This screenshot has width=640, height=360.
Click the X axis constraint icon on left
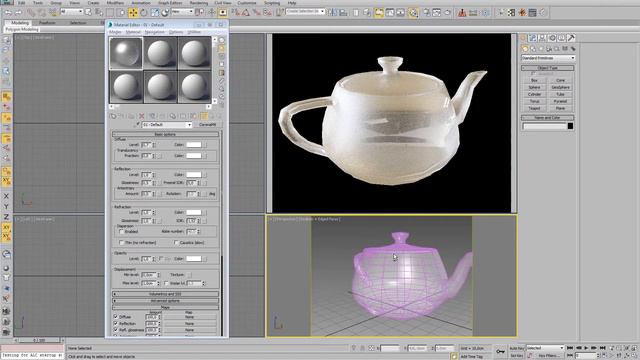click(x=6, y=196)
